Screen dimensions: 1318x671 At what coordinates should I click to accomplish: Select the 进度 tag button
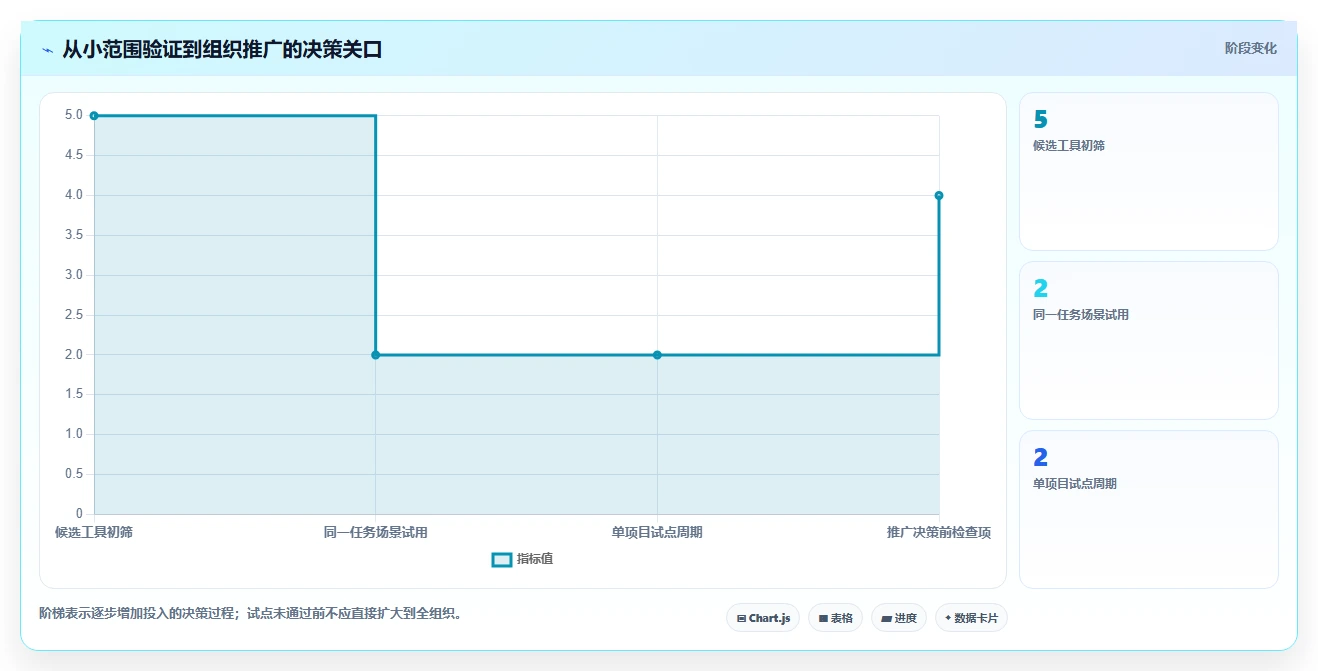[x=899, y=618]
